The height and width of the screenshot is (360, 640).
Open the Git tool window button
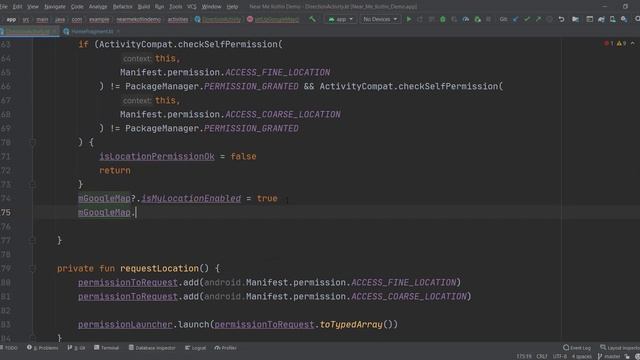click(x=76, y=348)
